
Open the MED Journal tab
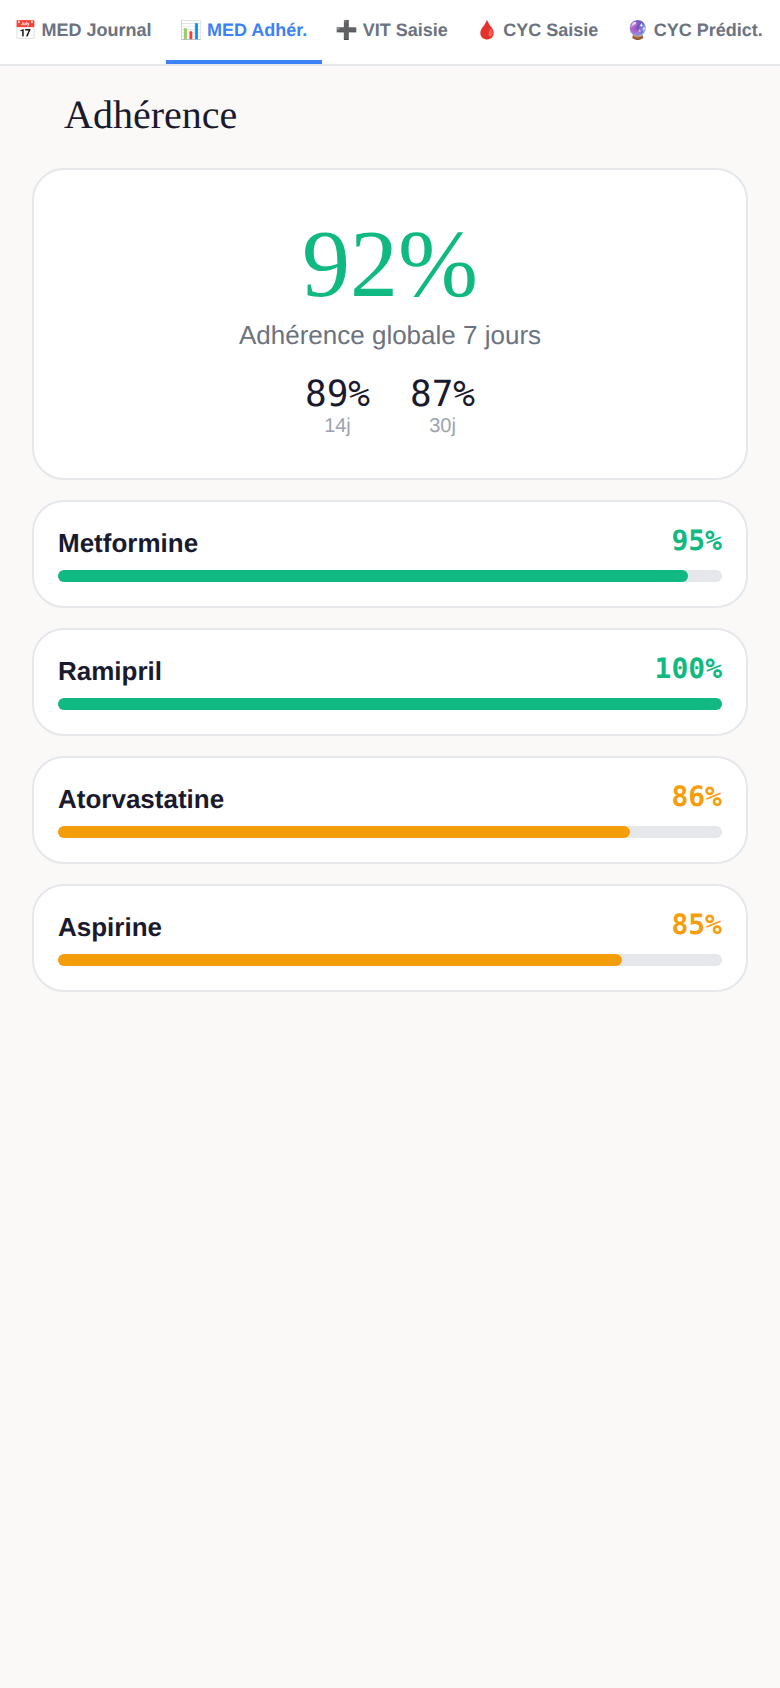point(83,31)
